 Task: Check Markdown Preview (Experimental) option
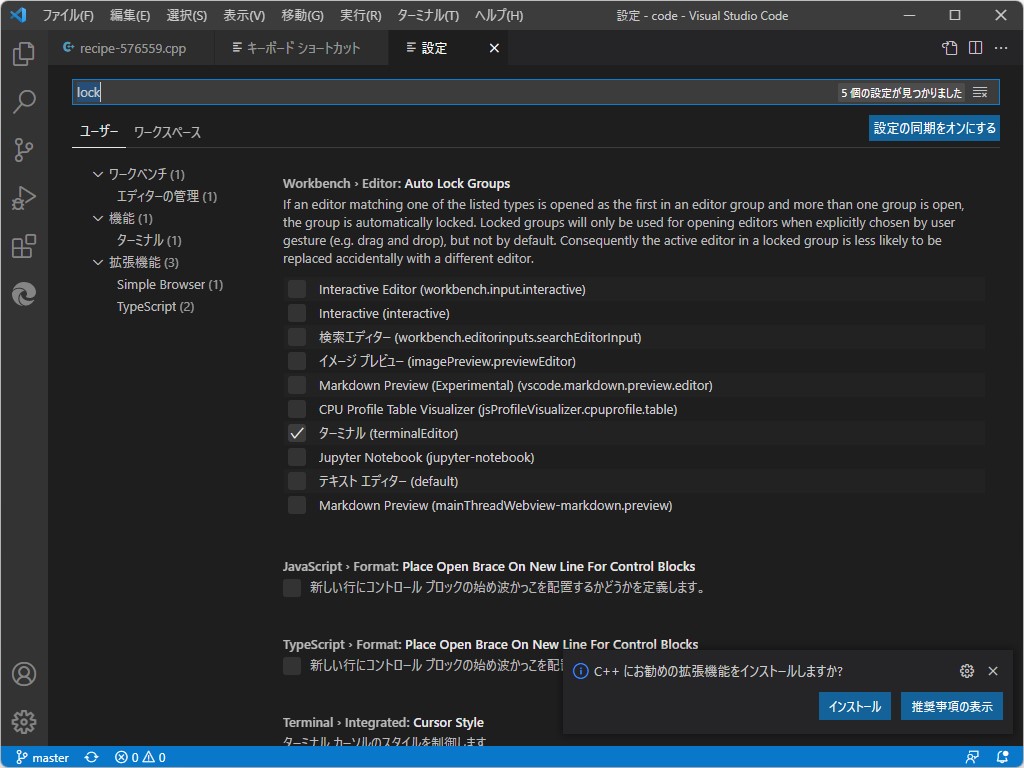pyautogui.click(x=297, y=385)
